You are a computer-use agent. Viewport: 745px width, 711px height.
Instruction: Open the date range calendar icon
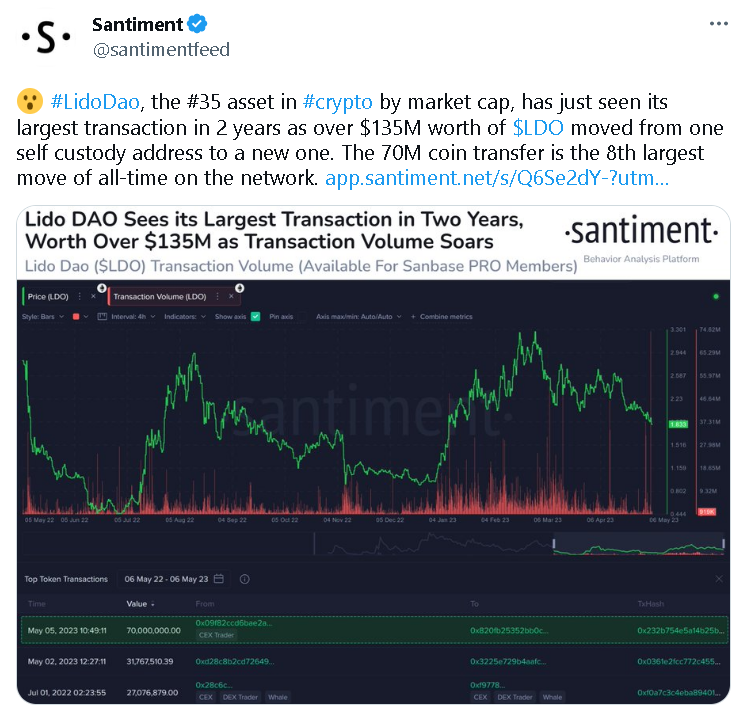point(219,578)
